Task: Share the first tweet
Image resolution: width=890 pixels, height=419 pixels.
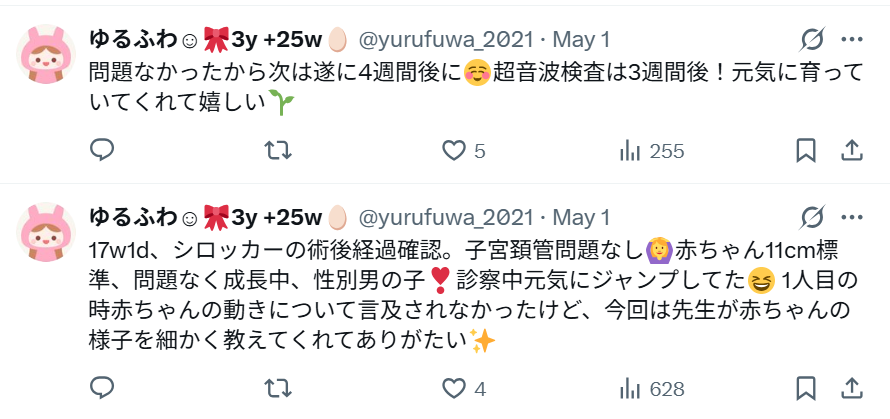Action: click(851, 150)
